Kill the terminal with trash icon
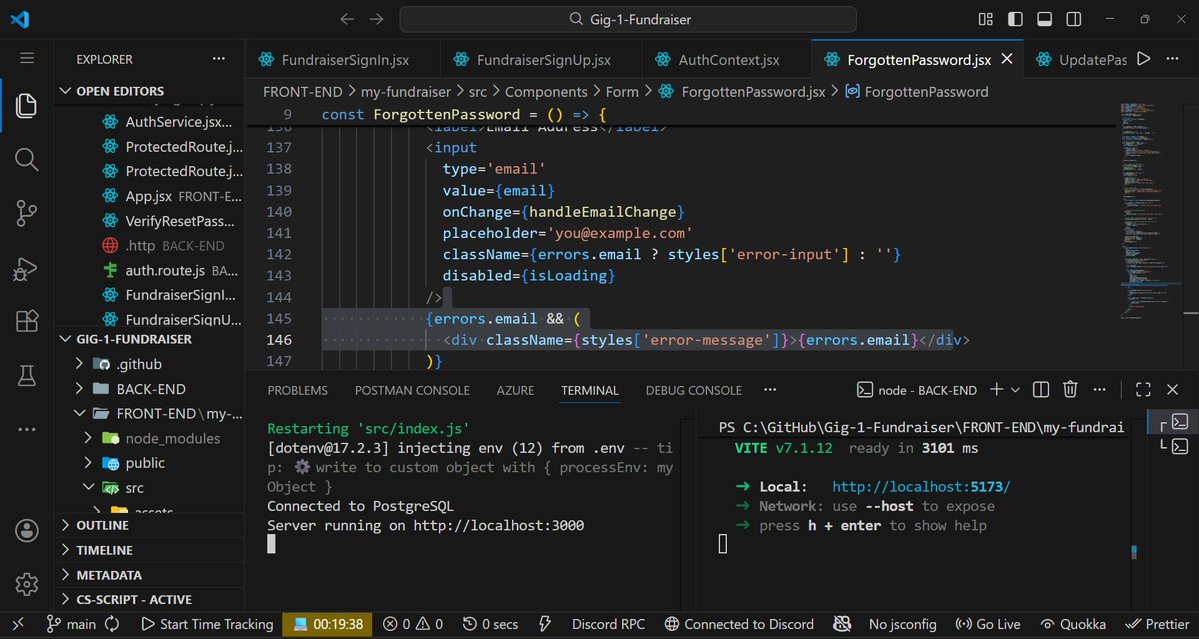The width and height of the screenshot is (1199, 639). pos(1071,390)
